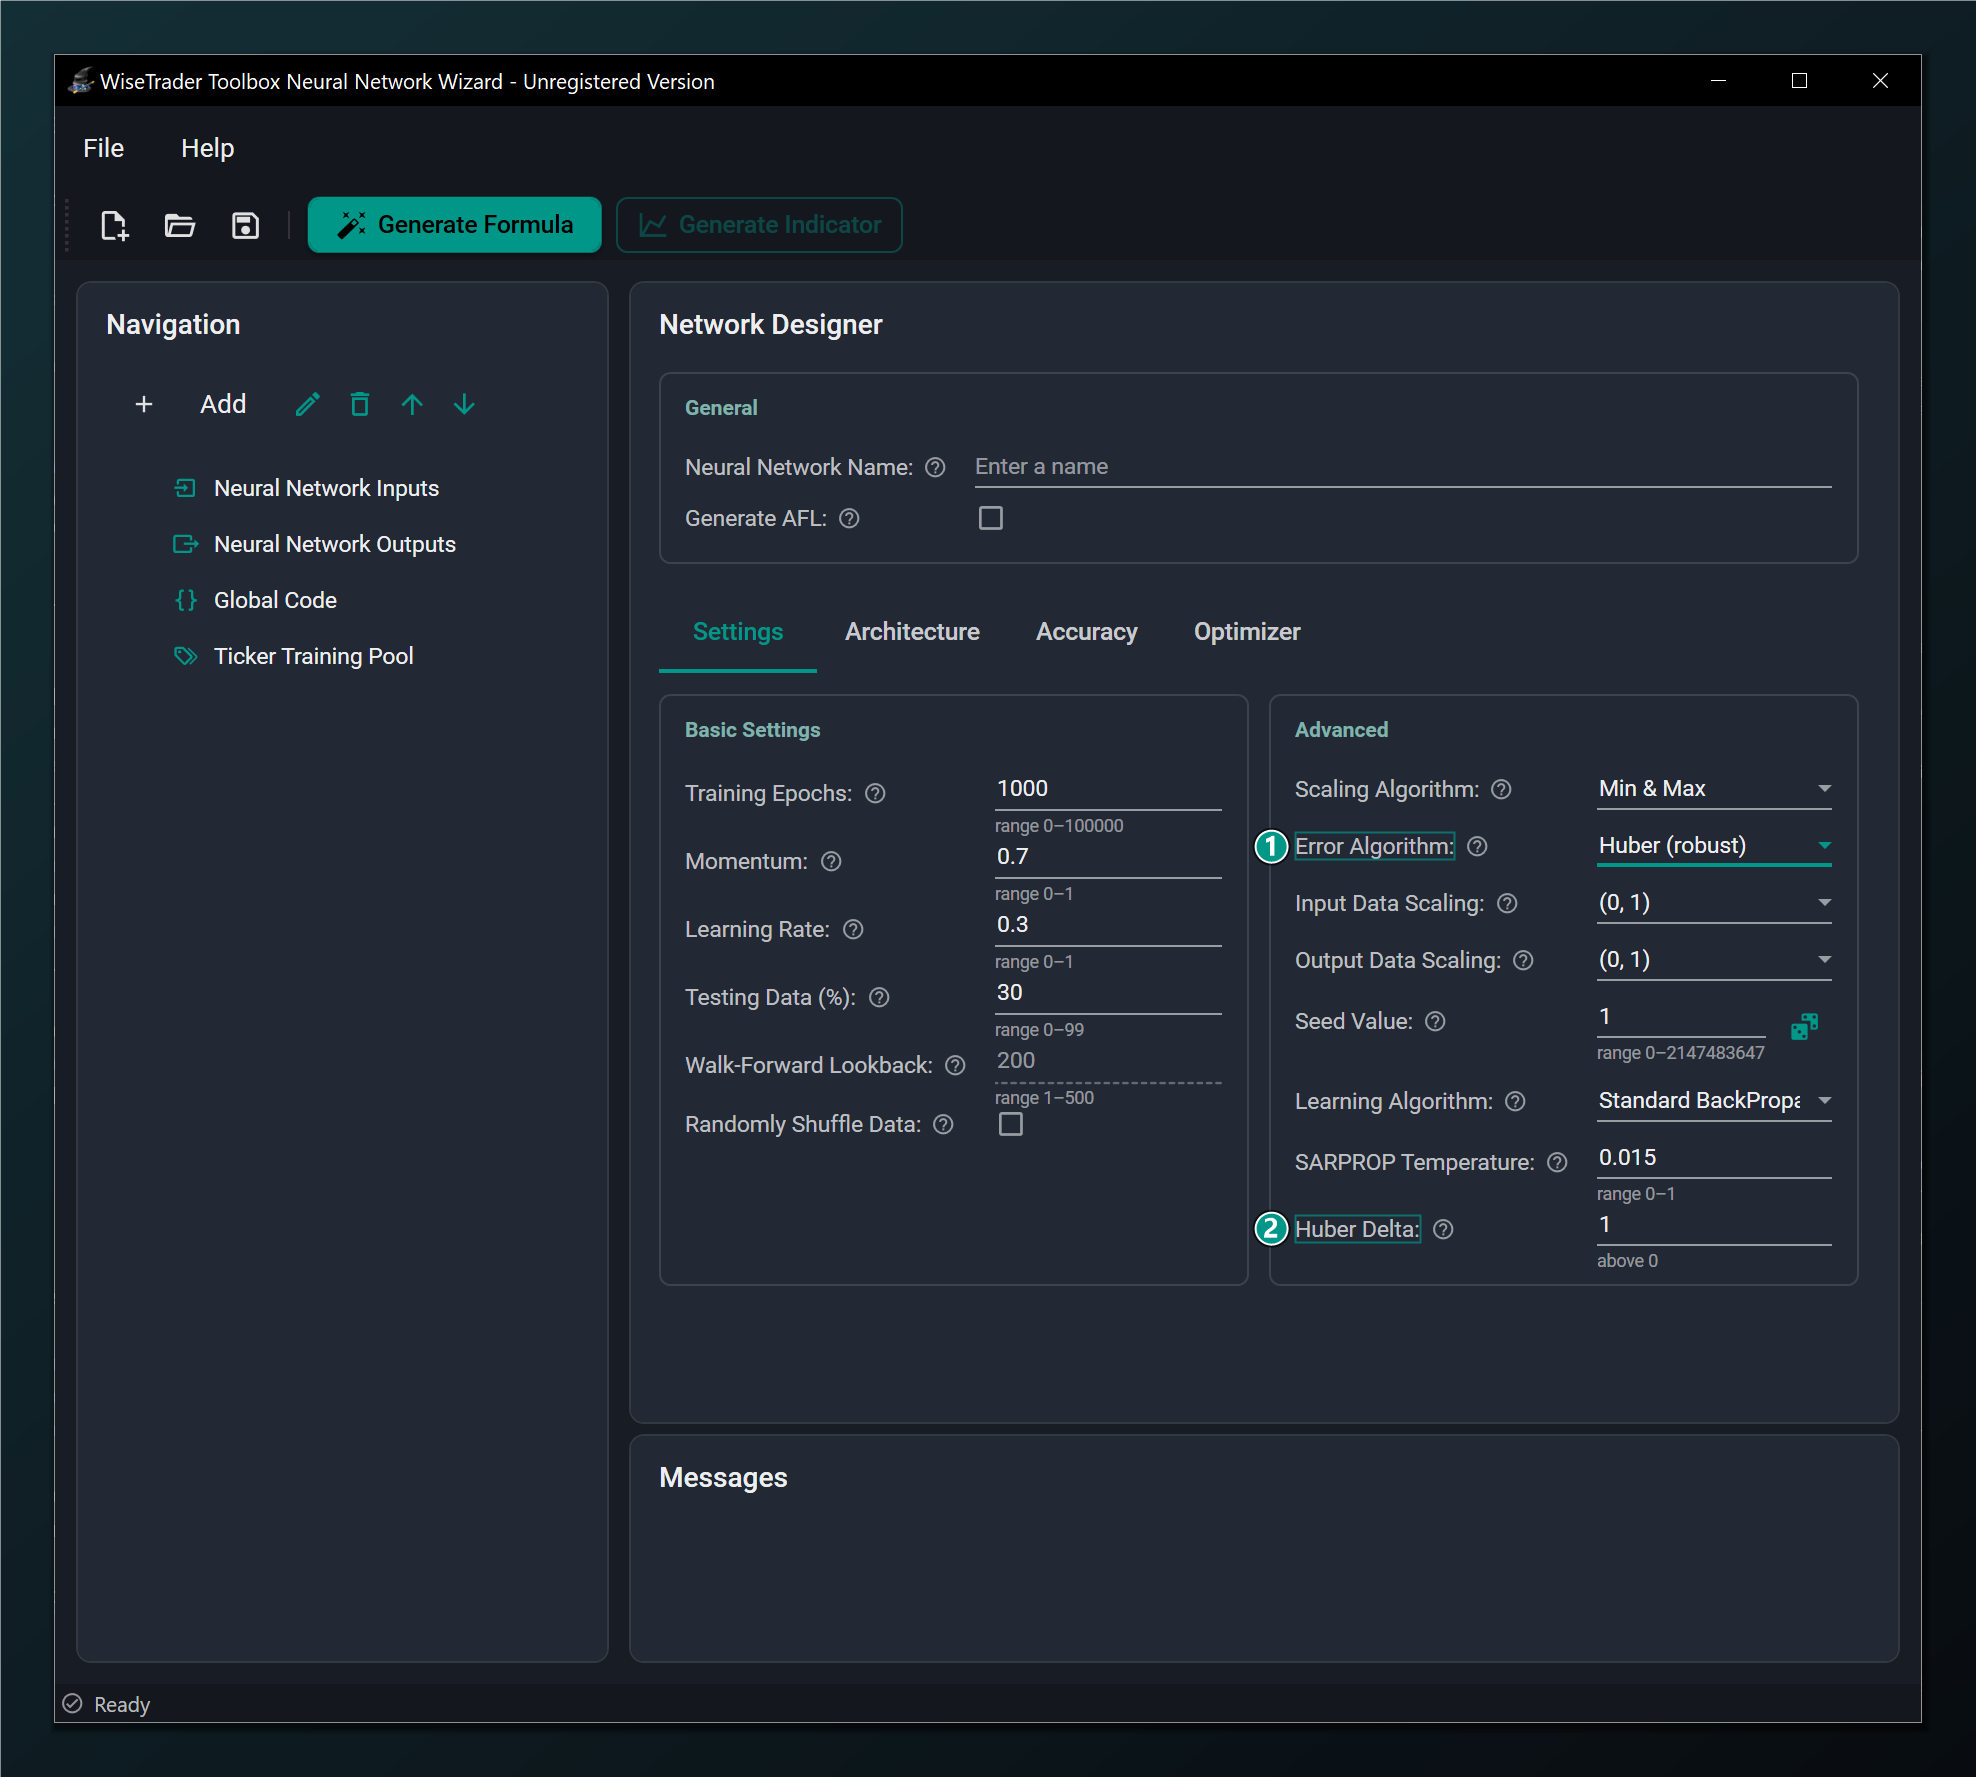Save using the floppy disk icon
The image size is (1976, 1777).
[245, 225]
